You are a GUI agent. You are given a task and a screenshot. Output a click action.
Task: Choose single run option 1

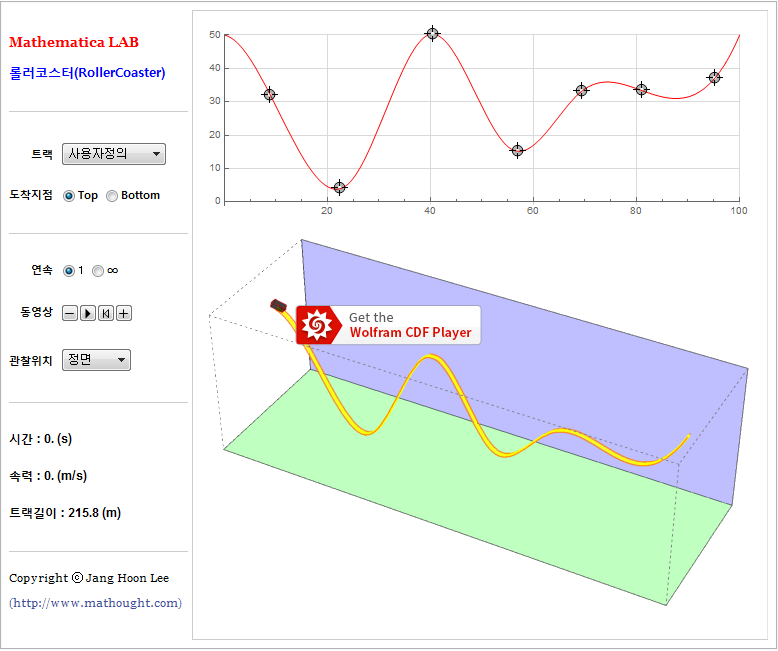coord(68,271)
